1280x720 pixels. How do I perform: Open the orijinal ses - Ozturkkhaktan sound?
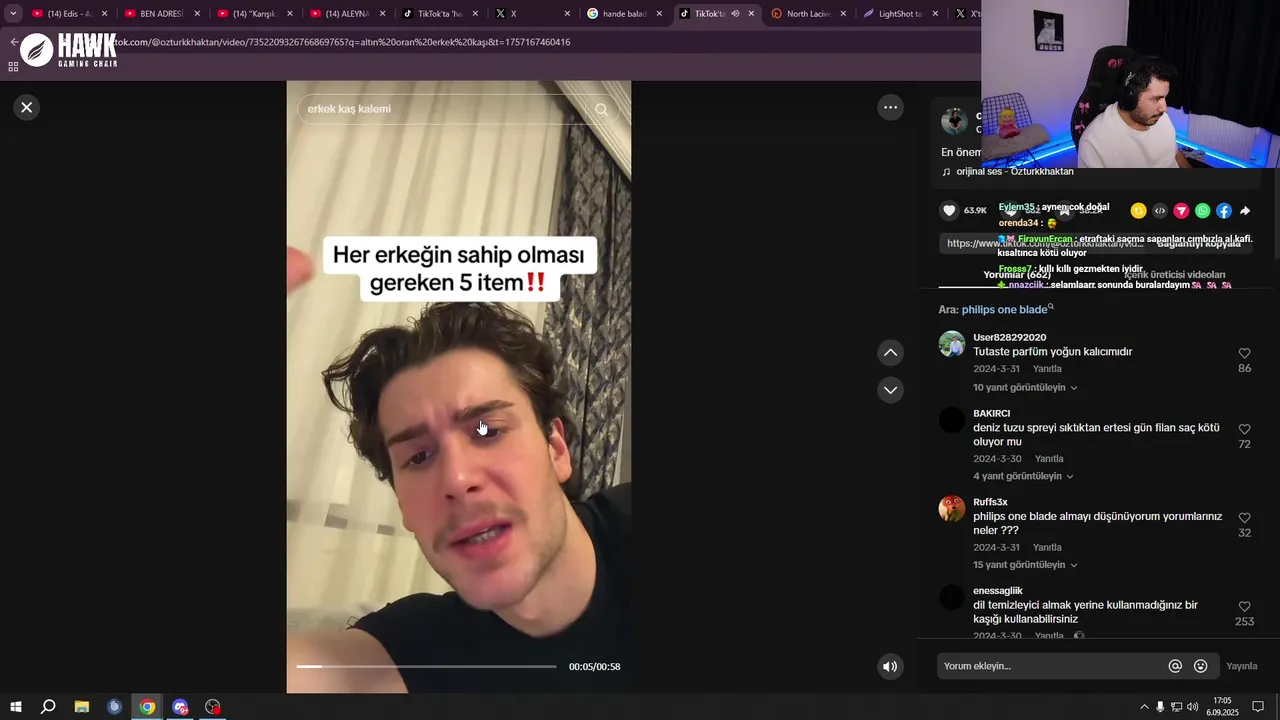coord(1008,172)
